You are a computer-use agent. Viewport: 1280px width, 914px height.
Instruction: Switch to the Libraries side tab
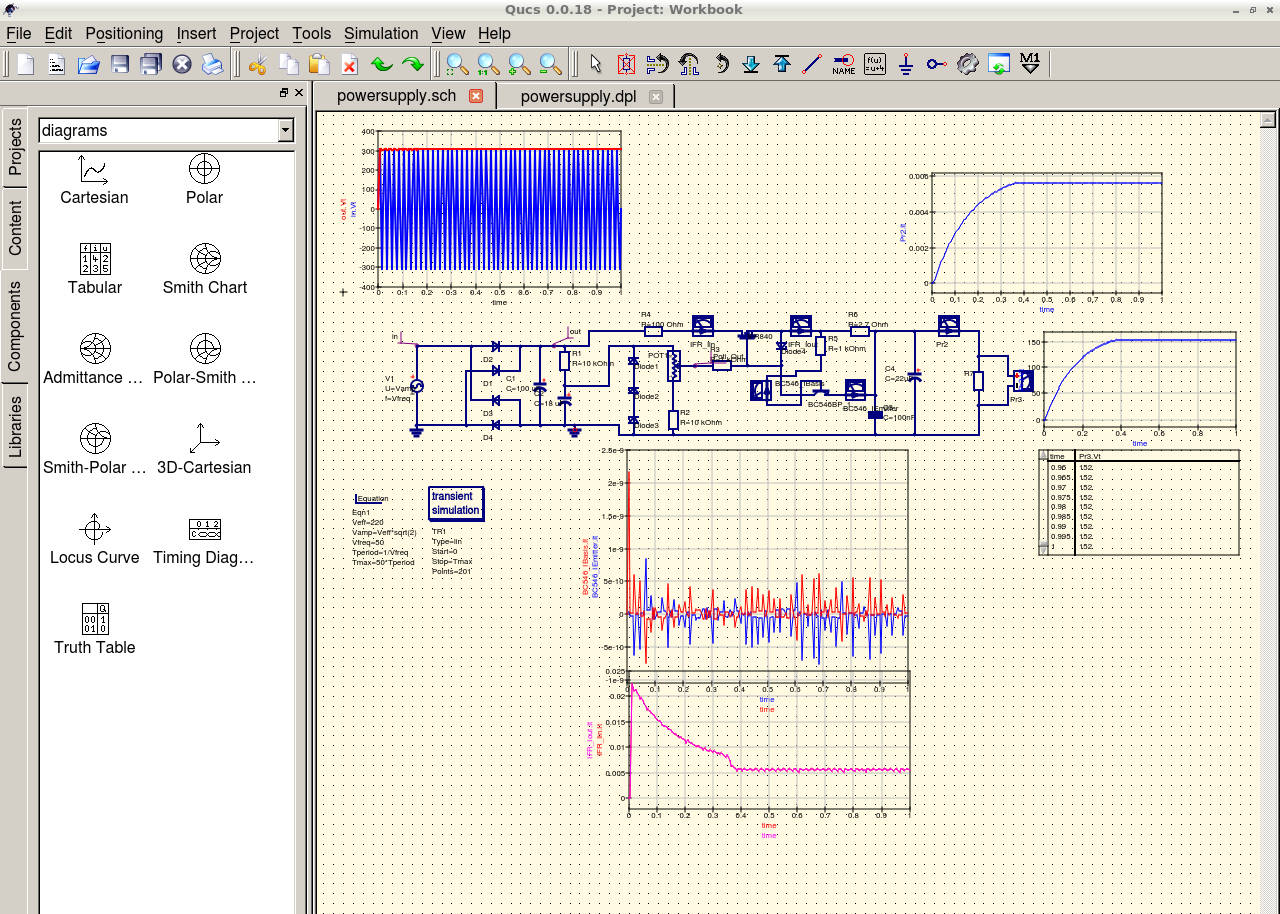[15, 427]
